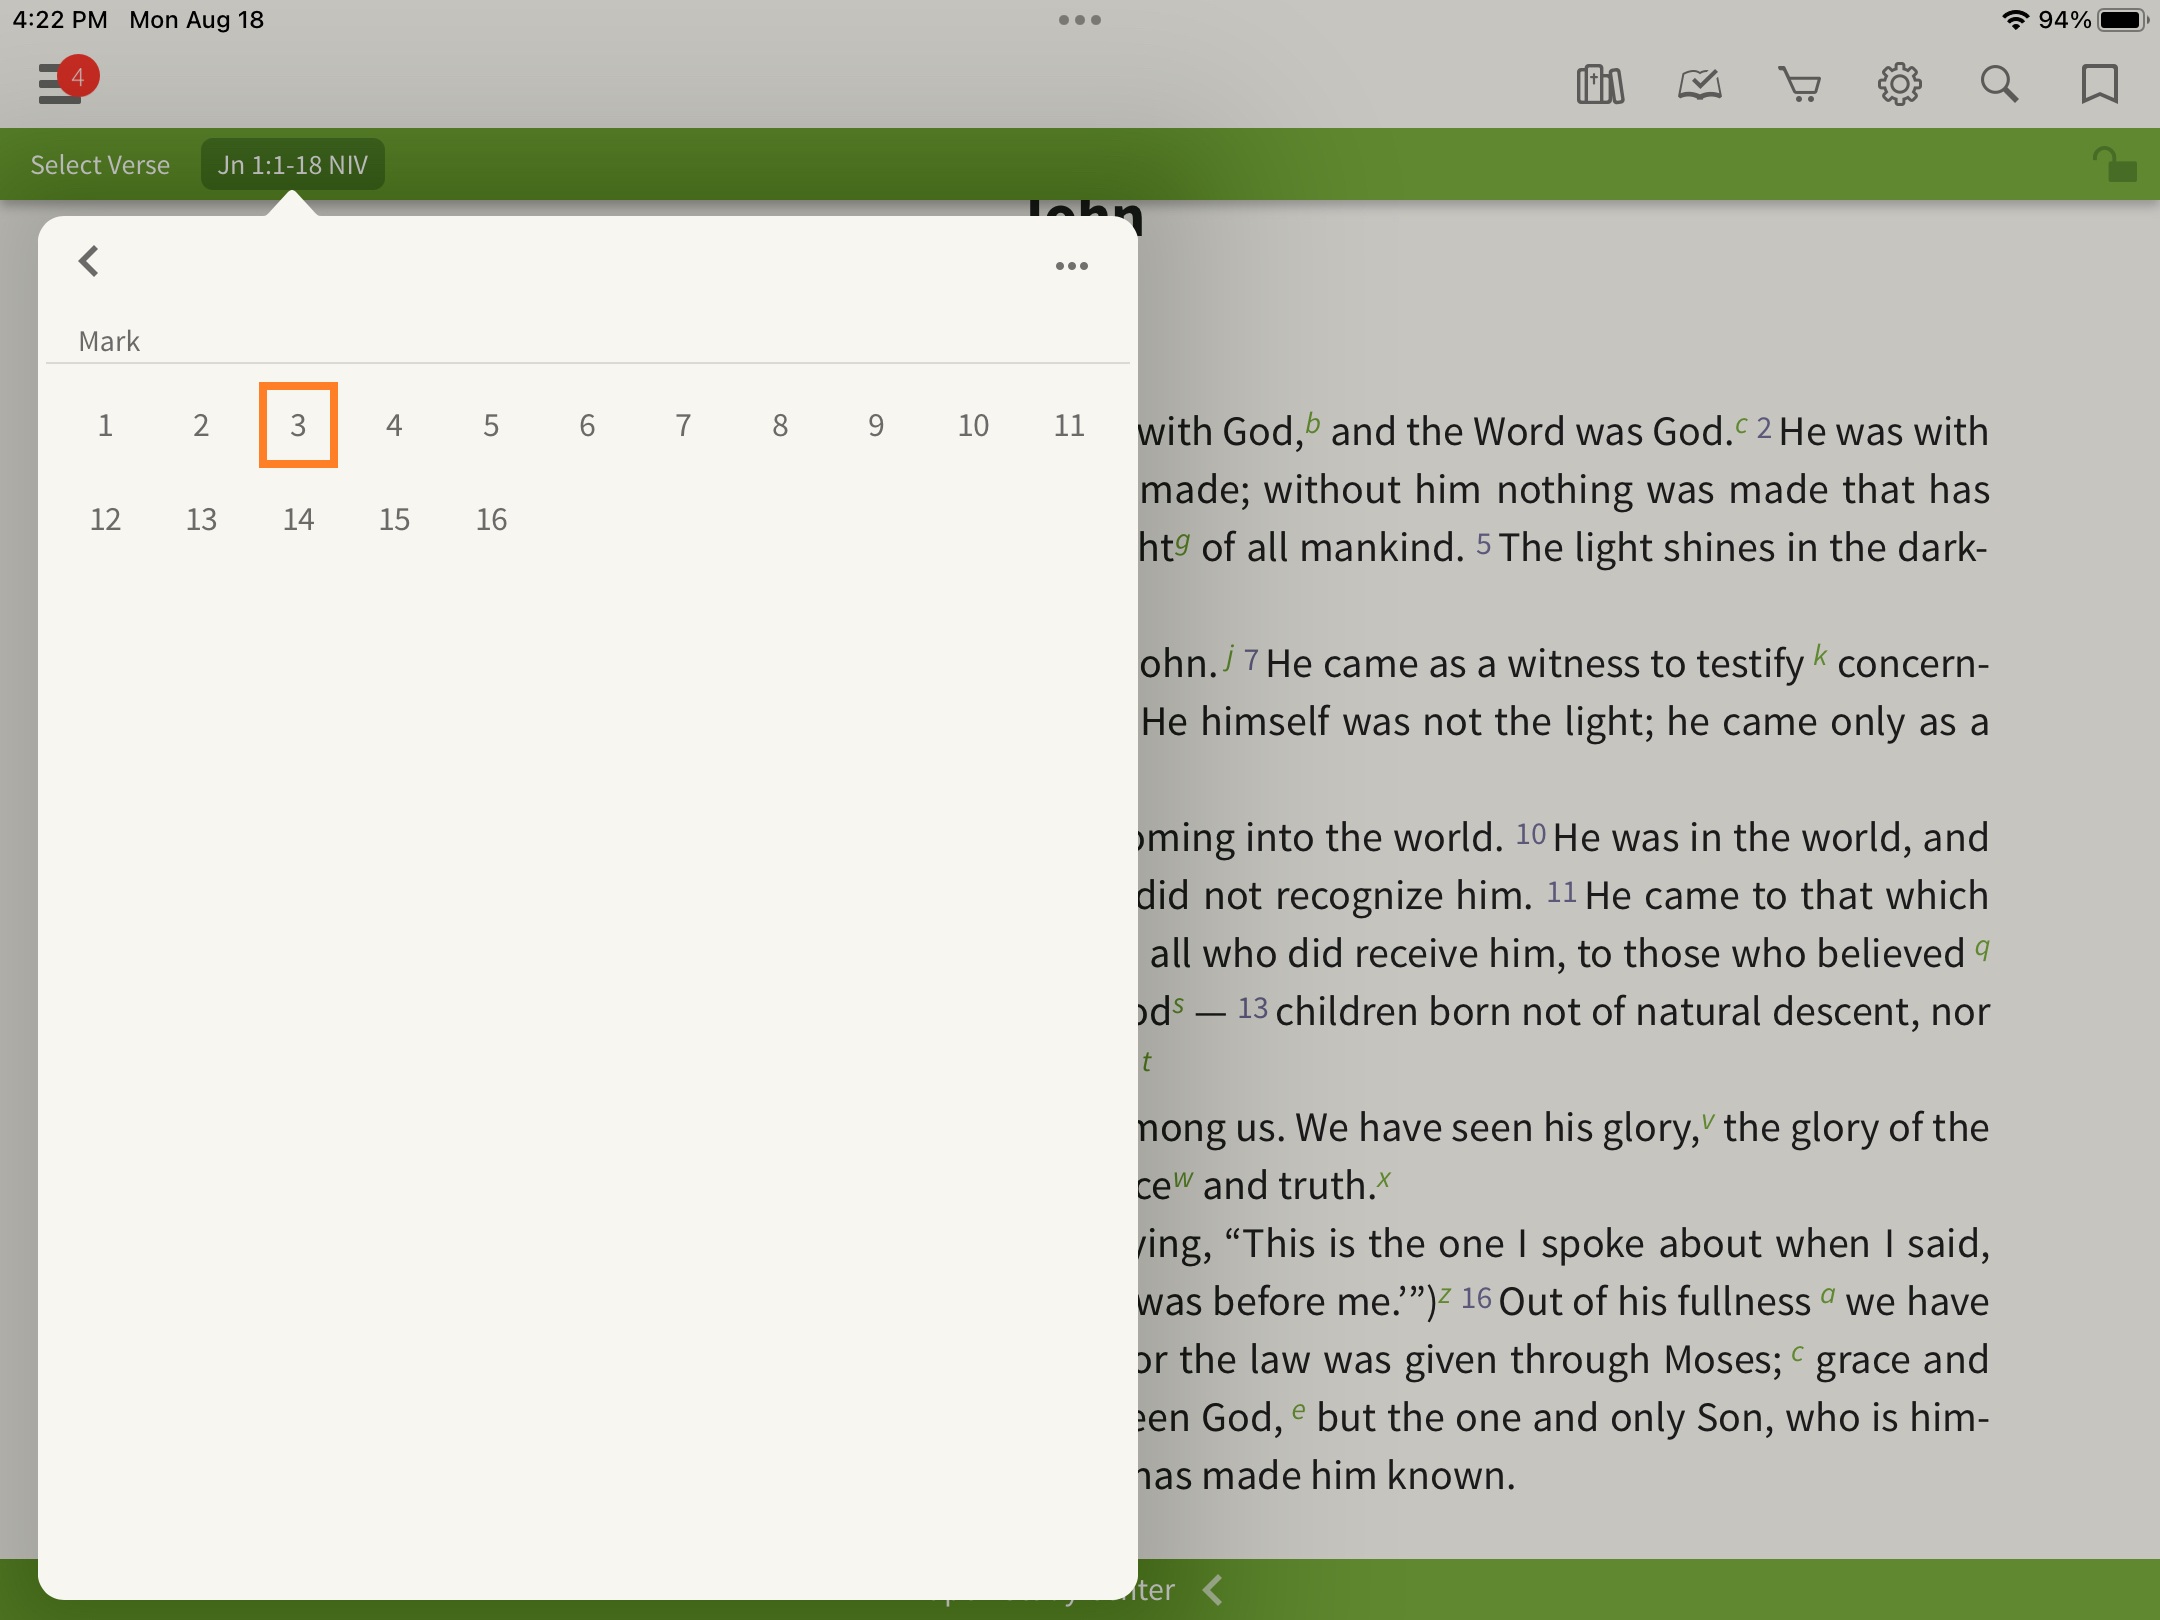Go back with the popover chevron
The width and height of the screenshot is (2160, 1620).
(88, 261)
